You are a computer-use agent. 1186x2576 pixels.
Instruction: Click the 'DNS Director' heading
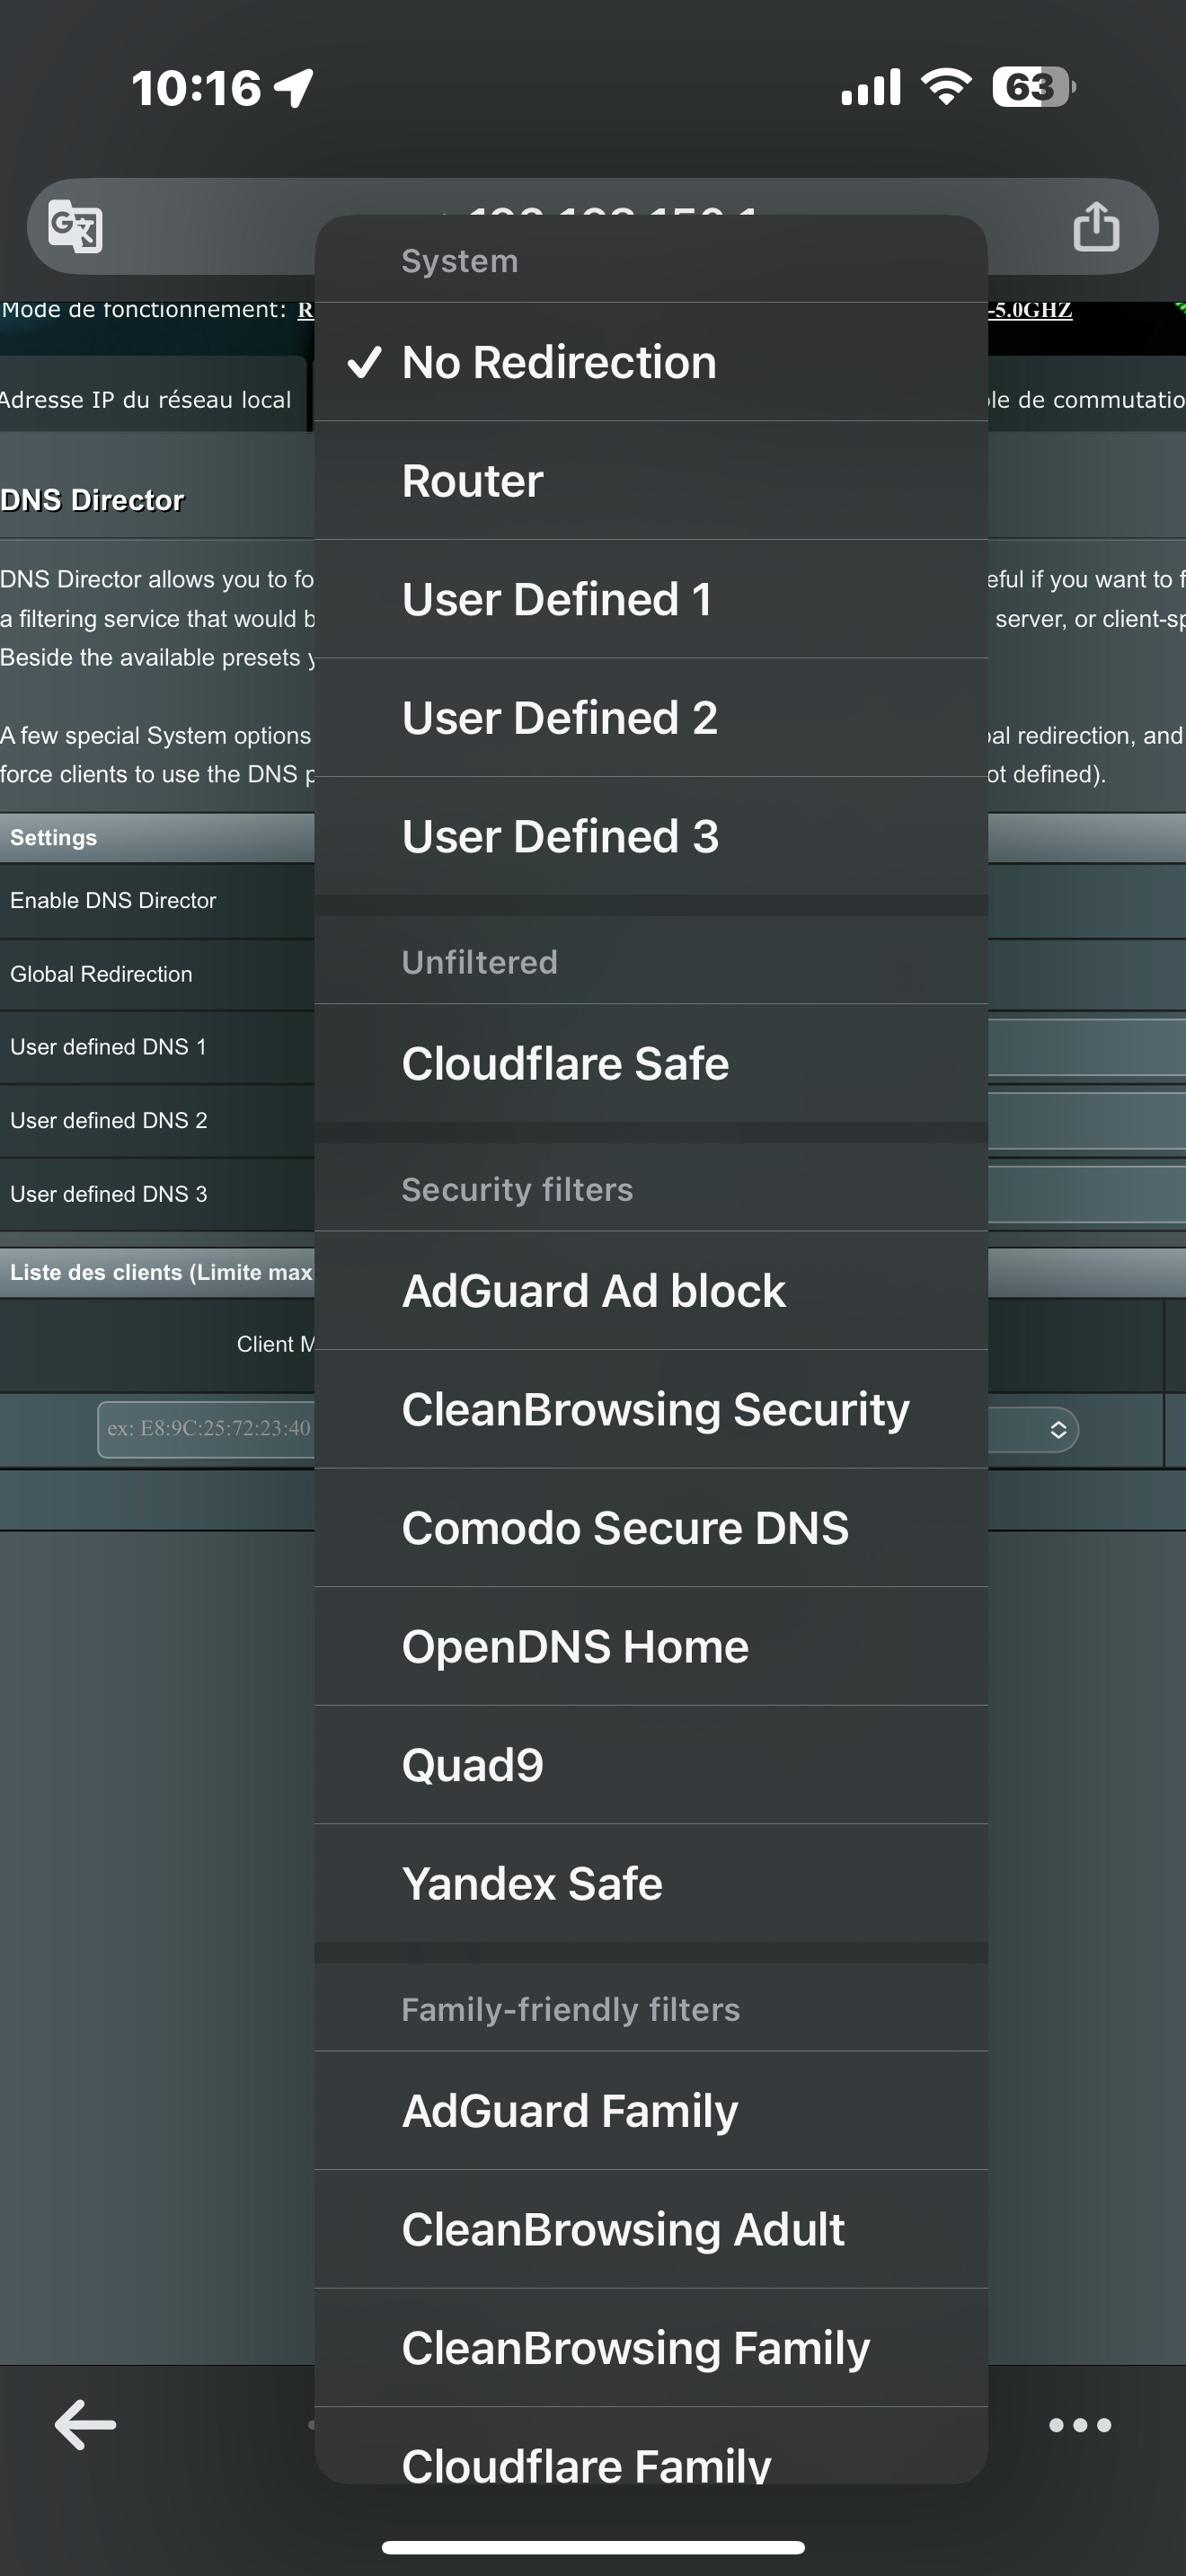click(92, 500)
